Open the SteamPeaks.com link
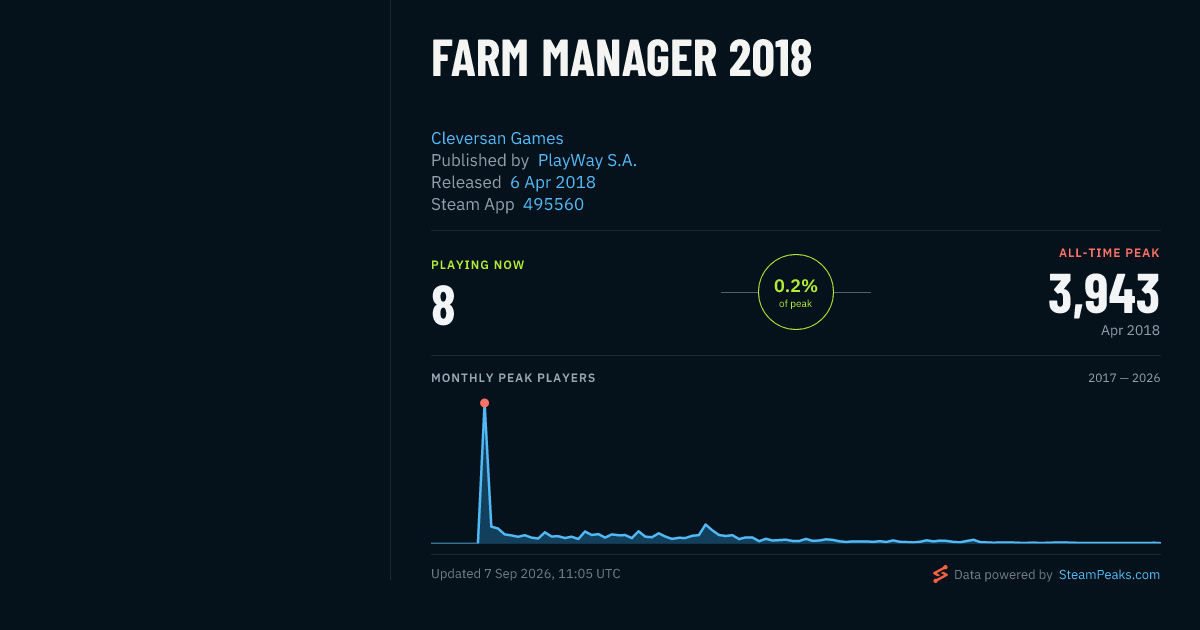The image size is (1200, 630). (1109, 575)
